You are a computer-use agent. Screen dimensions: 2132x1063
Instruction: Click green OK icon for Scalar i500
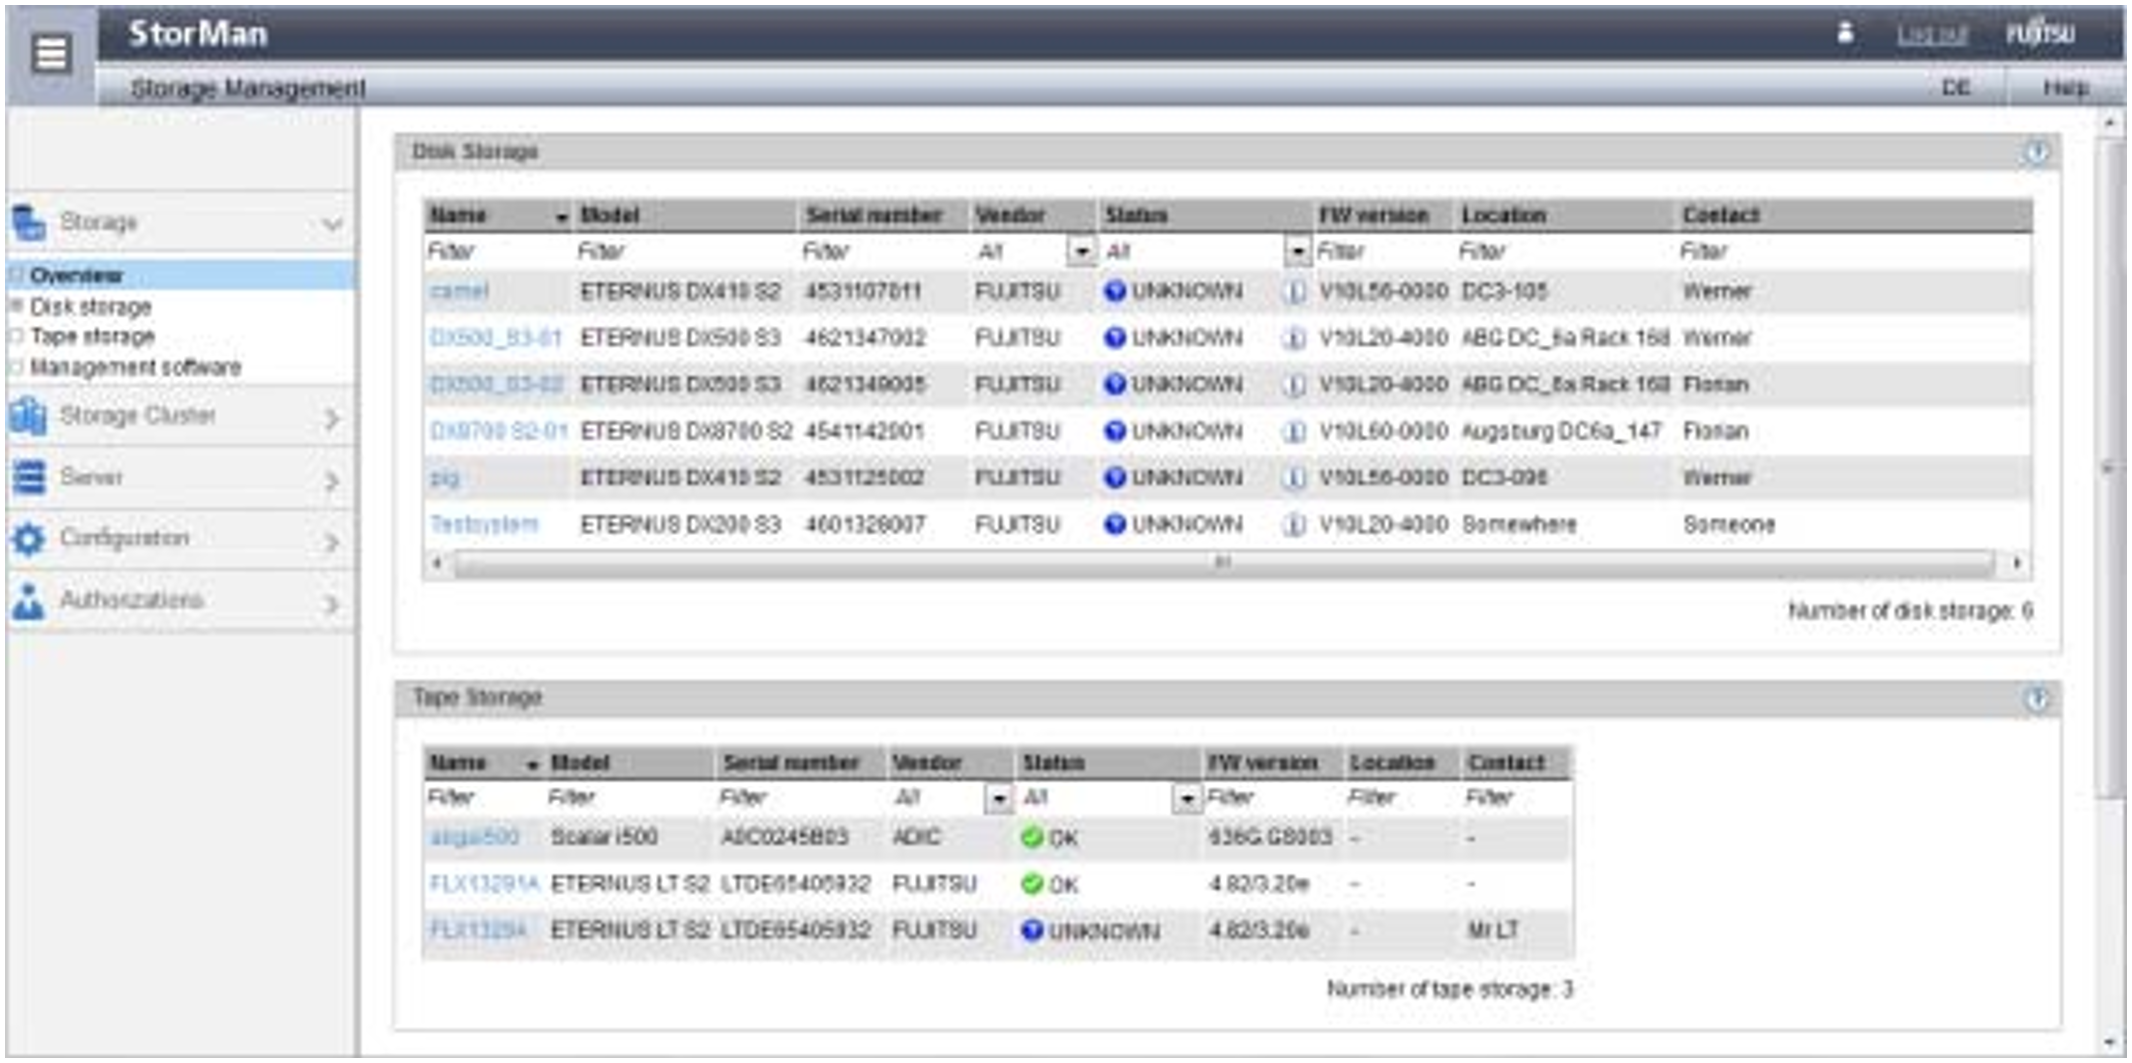(x=1032, y=837)
